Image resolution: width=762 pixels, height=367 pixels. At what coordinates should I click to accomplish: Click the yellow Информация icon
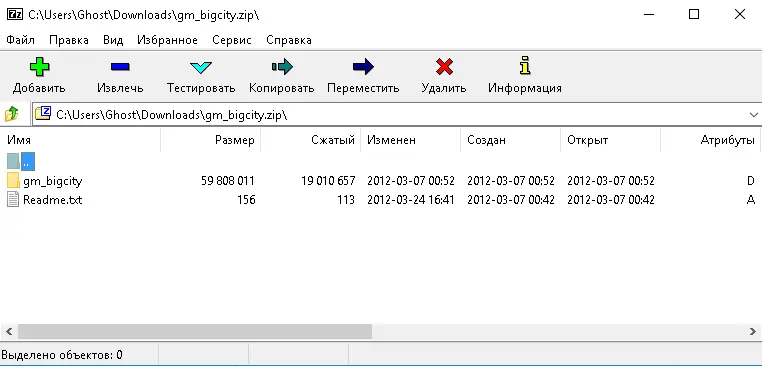pyautogui.click(x=525, y=66)
